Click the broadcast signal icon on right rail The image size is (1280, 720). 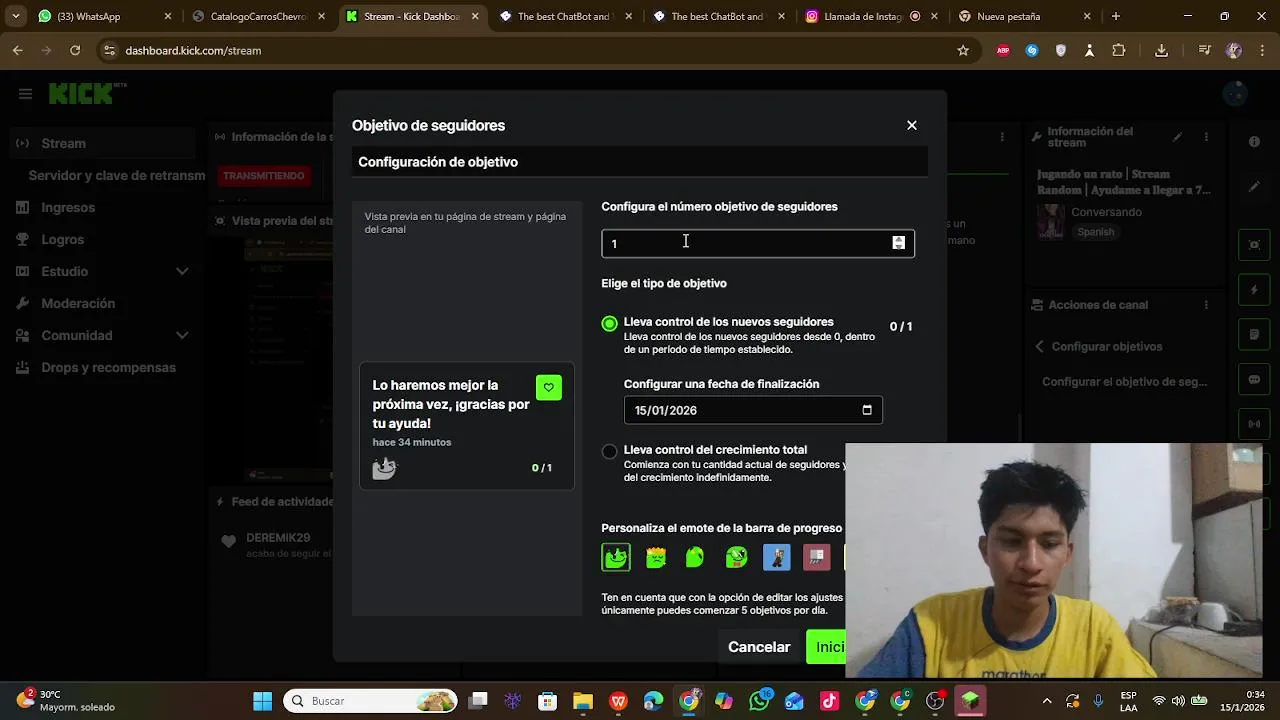pyautogui.click(x=1254, y=424)
